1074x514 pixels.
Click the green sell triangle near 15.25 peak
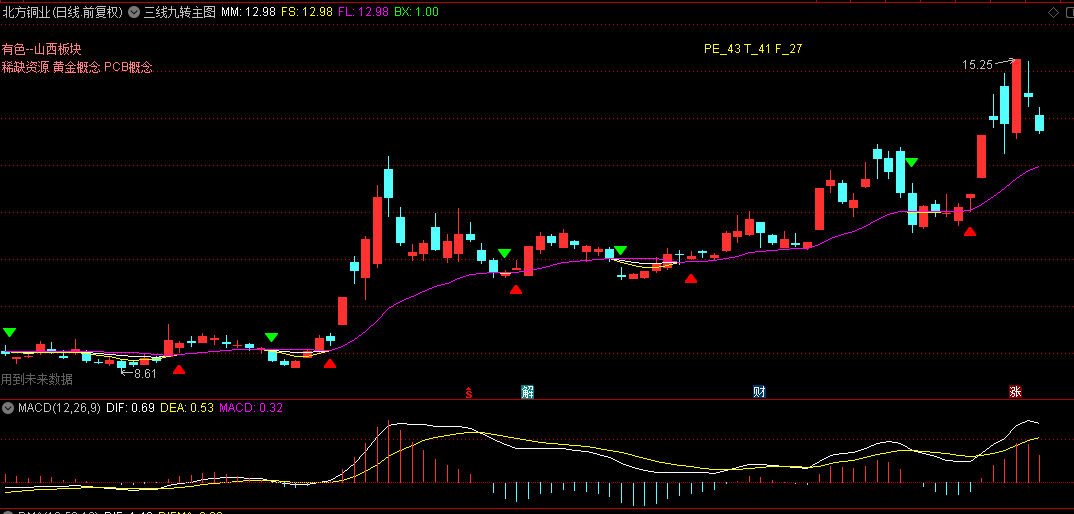911,162
